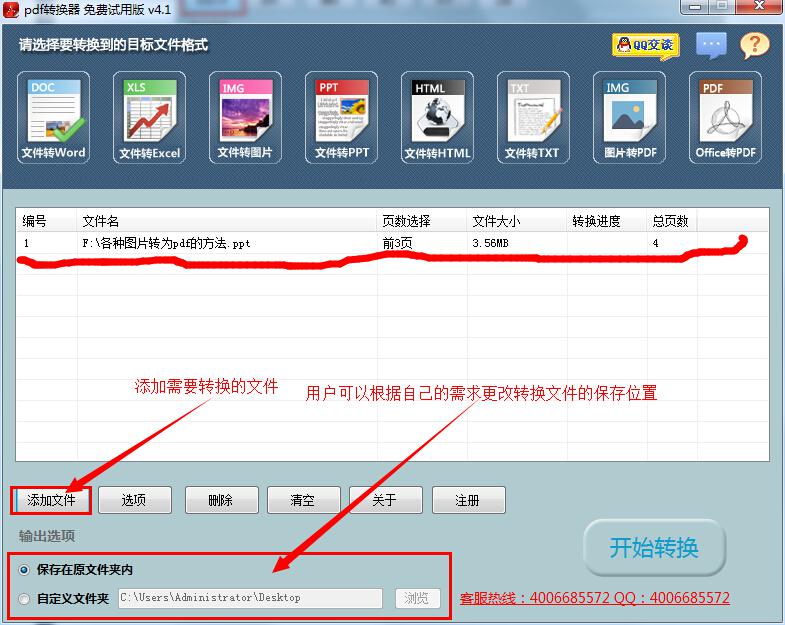785x625 pixels.
Task: Select file row 各种图片转为pdf的方法.ppt
Action: 392,243
